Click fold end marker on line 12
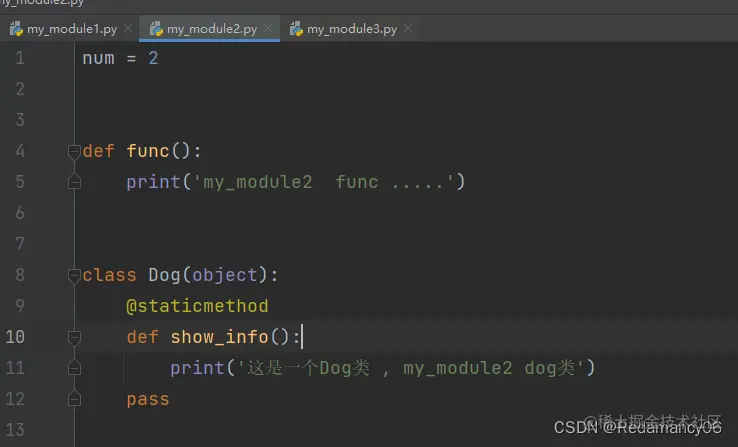 click(74, 399)
